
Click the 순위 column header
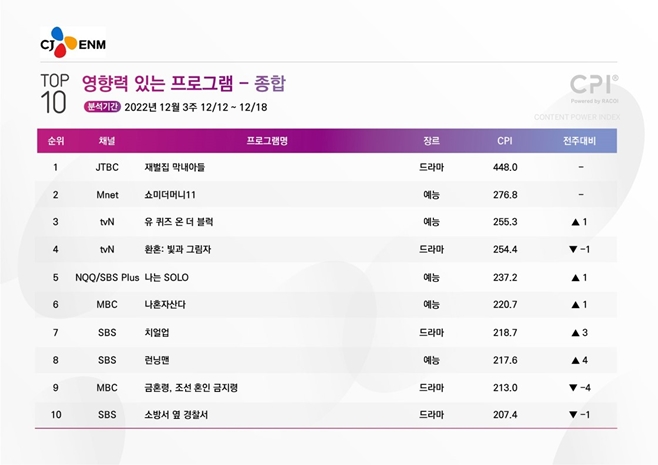point(56,141)
